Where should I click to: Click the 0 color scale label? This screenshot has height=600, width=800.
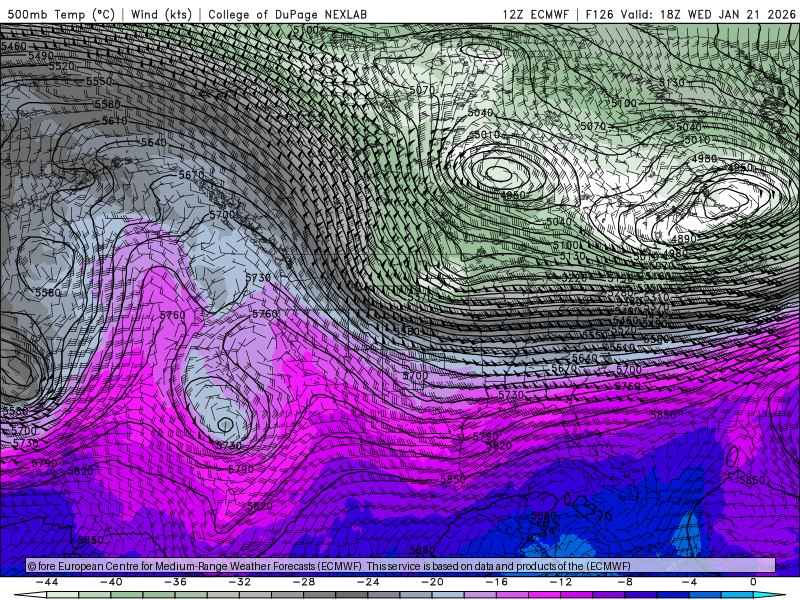pos(754,582)
